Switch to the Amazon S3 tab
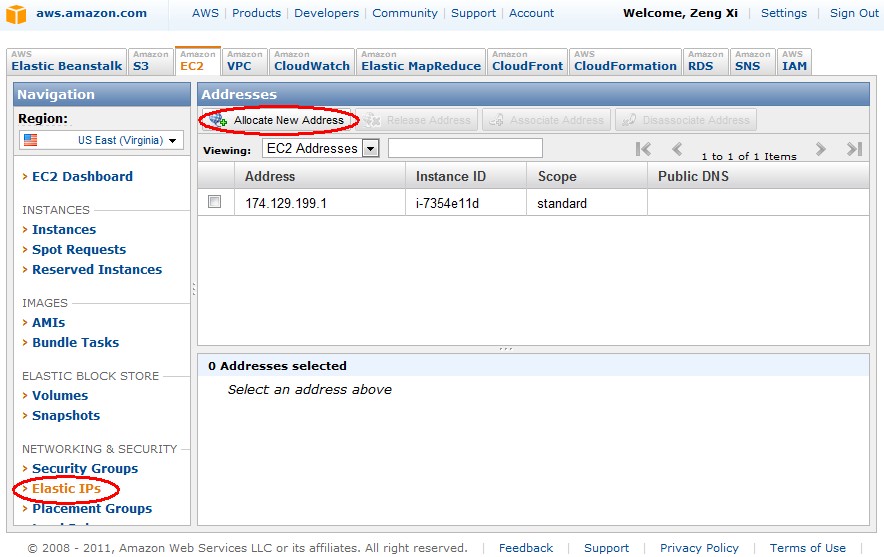 click(151, 61)
